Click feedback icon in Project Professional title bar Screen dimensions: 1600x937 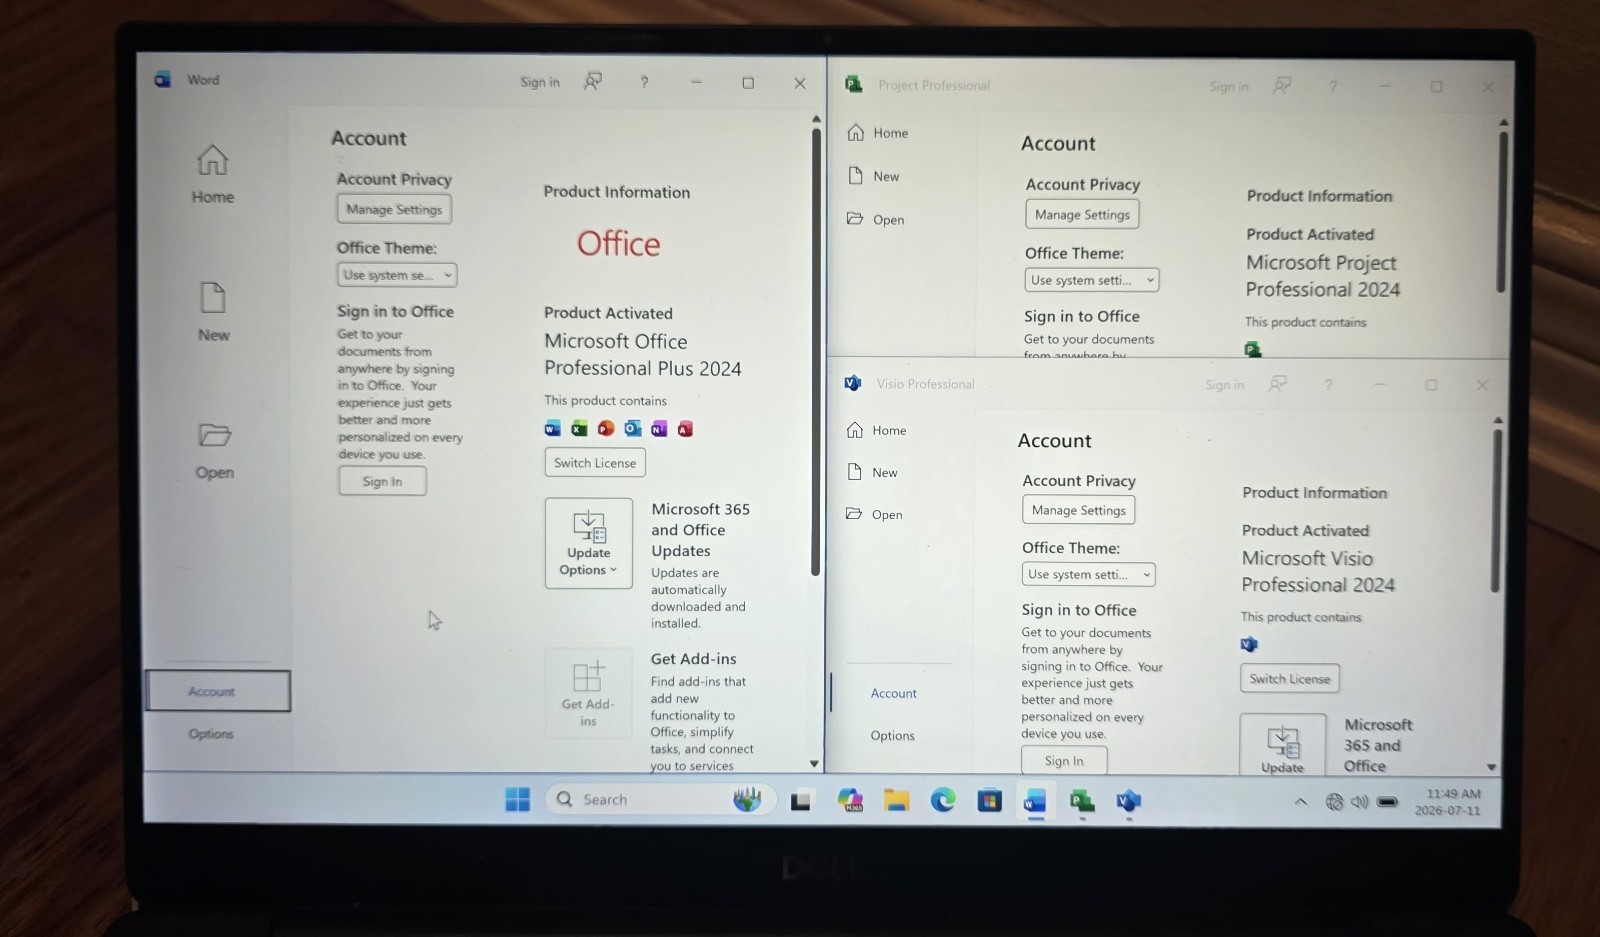[x=1282, y=86]
